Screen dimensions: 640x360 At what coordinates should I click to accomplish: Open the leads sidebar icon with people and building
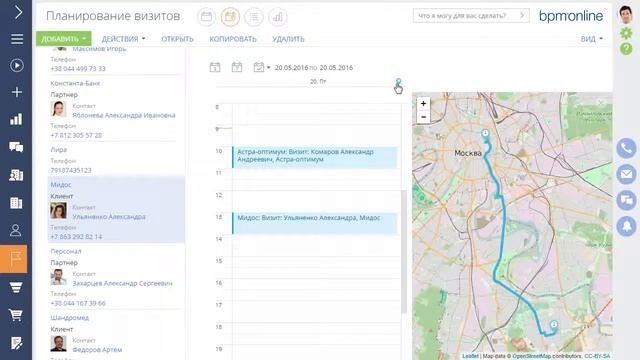coord(16,175)
